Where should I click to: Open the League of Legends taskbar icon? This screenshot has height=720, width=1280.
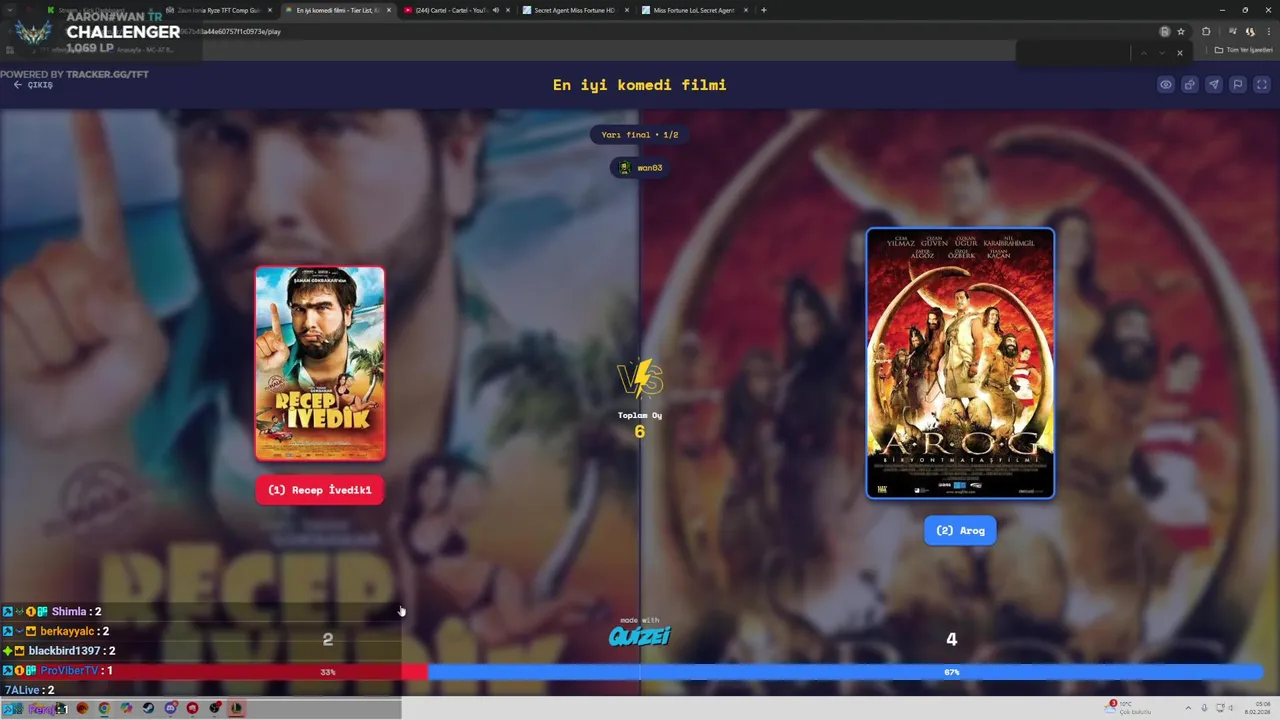[237, 709]
